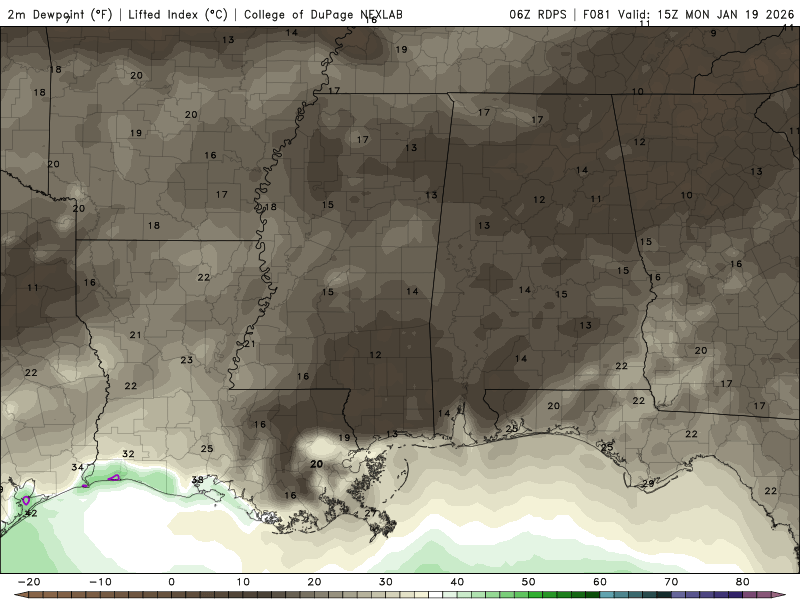Click the '70' colorbar scale label
This screenshot has width=800, height=600.
(671, 582)
